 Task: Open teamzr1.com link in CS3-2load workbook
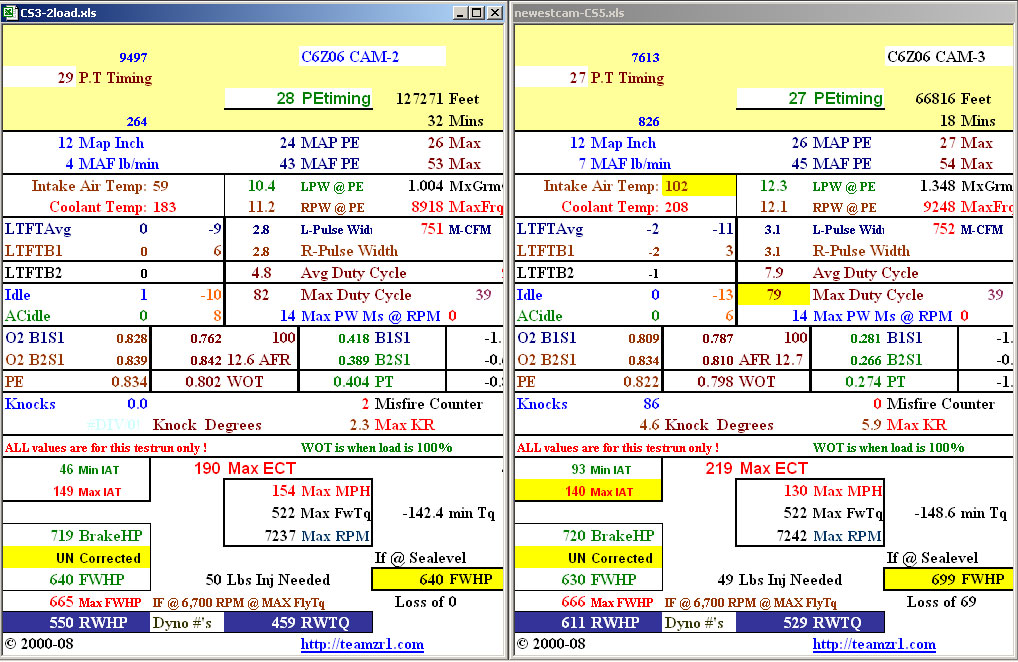(362, 645)
